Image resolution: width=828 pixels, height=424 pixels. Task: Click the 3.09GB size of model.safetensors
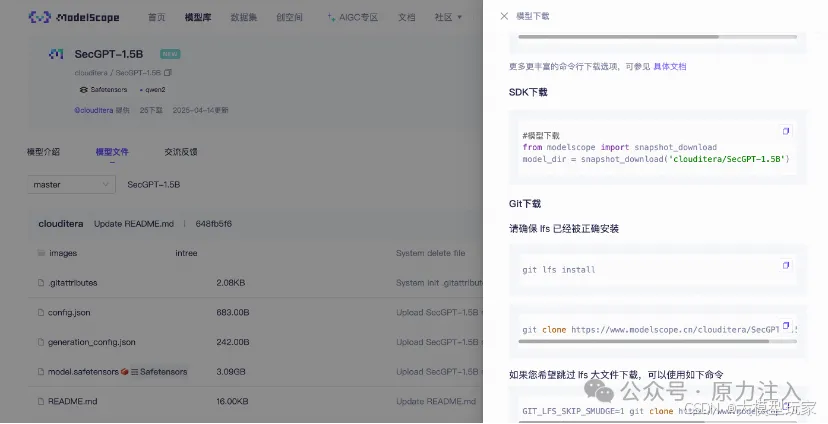click(x=231, y=372)
